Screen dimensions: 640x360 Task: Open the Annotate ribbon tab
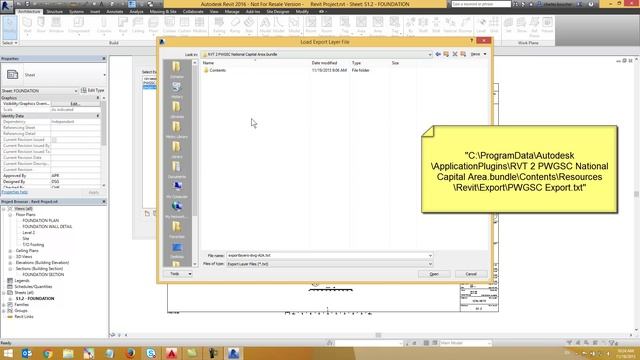coord(115,11)
